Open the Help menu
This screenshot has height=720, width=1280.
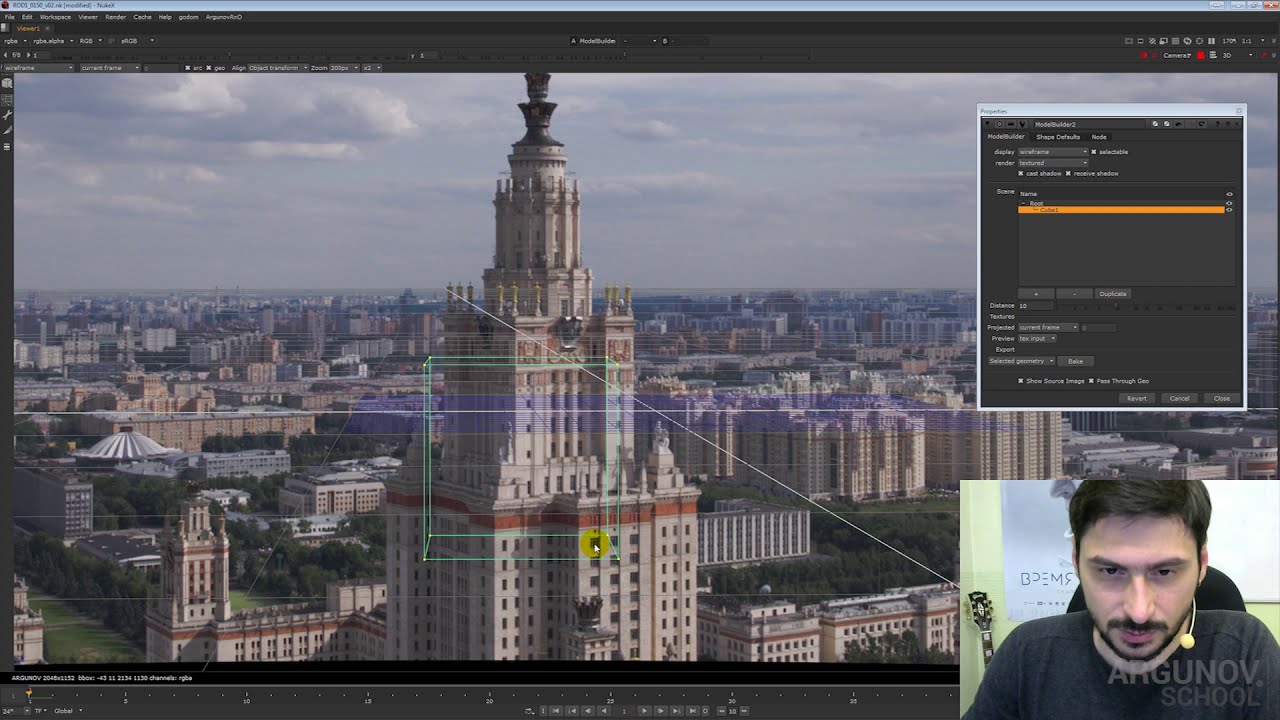[165, 17]
